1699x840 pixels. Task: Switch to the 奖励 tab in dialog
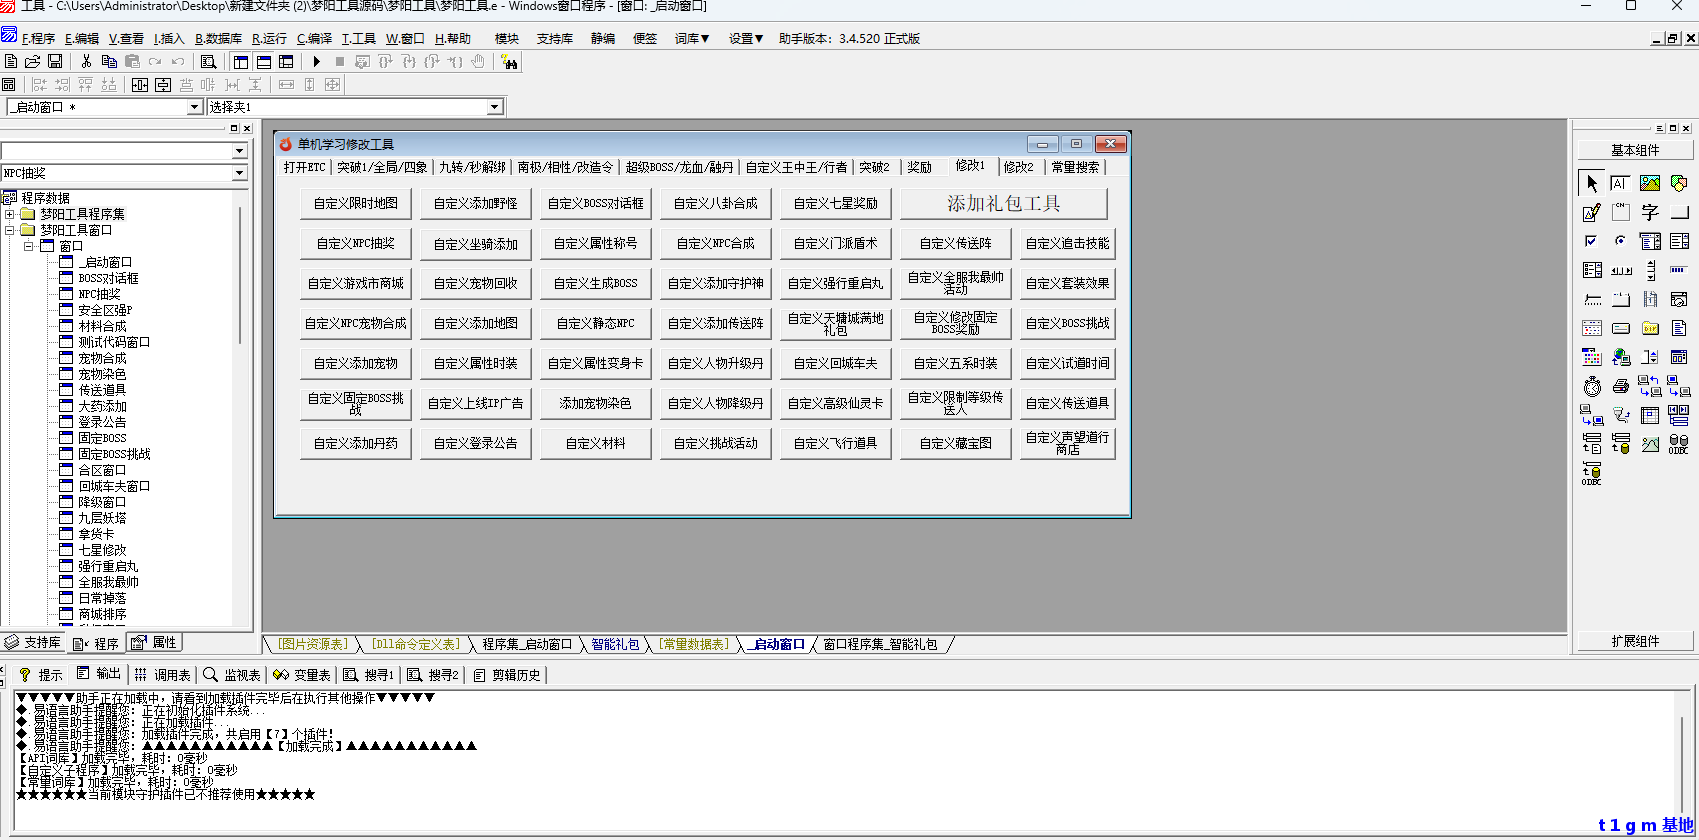pos(920,167)
